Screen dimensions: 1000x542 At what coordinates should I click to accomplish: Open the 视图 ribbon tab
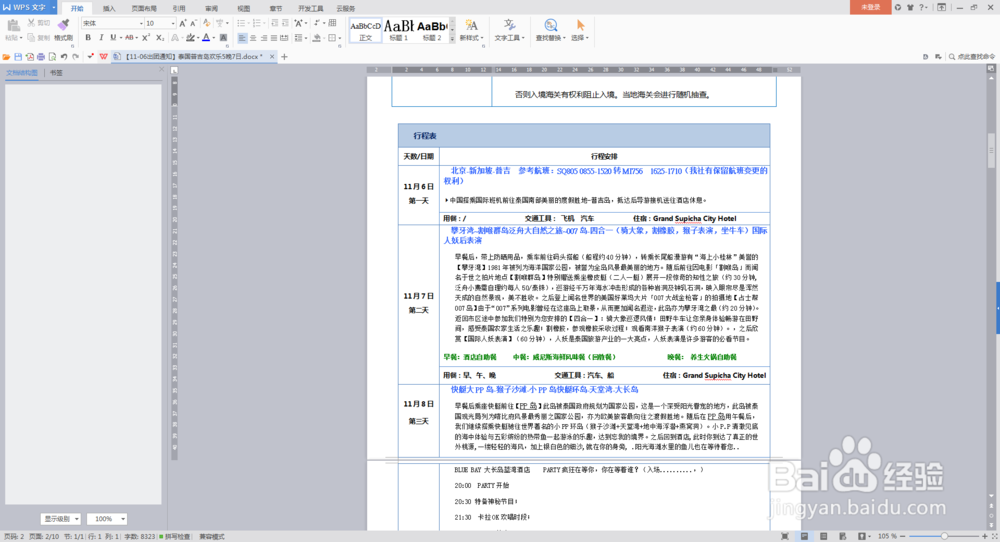tap(244, 8)
